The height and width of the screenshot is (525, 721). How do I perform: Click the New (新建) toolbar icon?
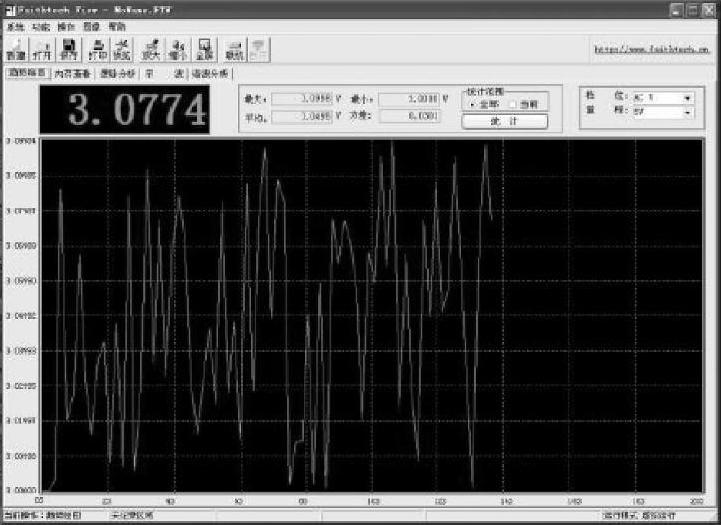point(17,49)
